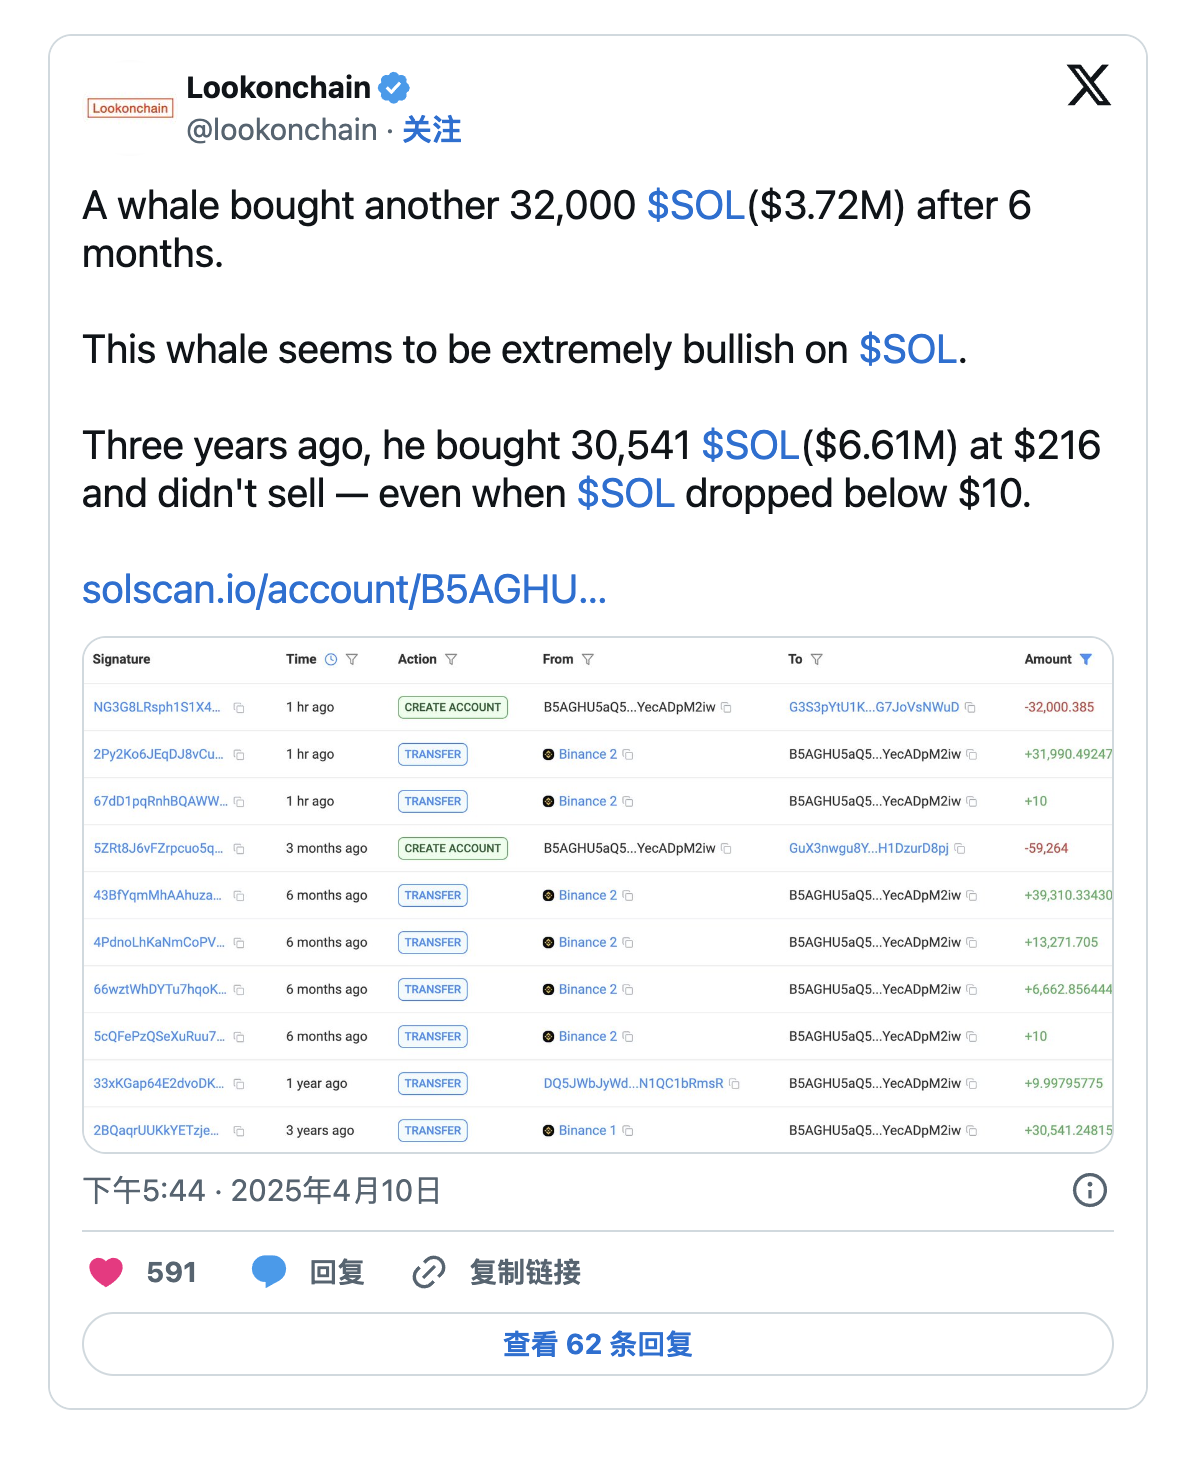Viewport: 1178px width, 1466px height.
Task: Open the Action column filter
Action: coord(451,660)
